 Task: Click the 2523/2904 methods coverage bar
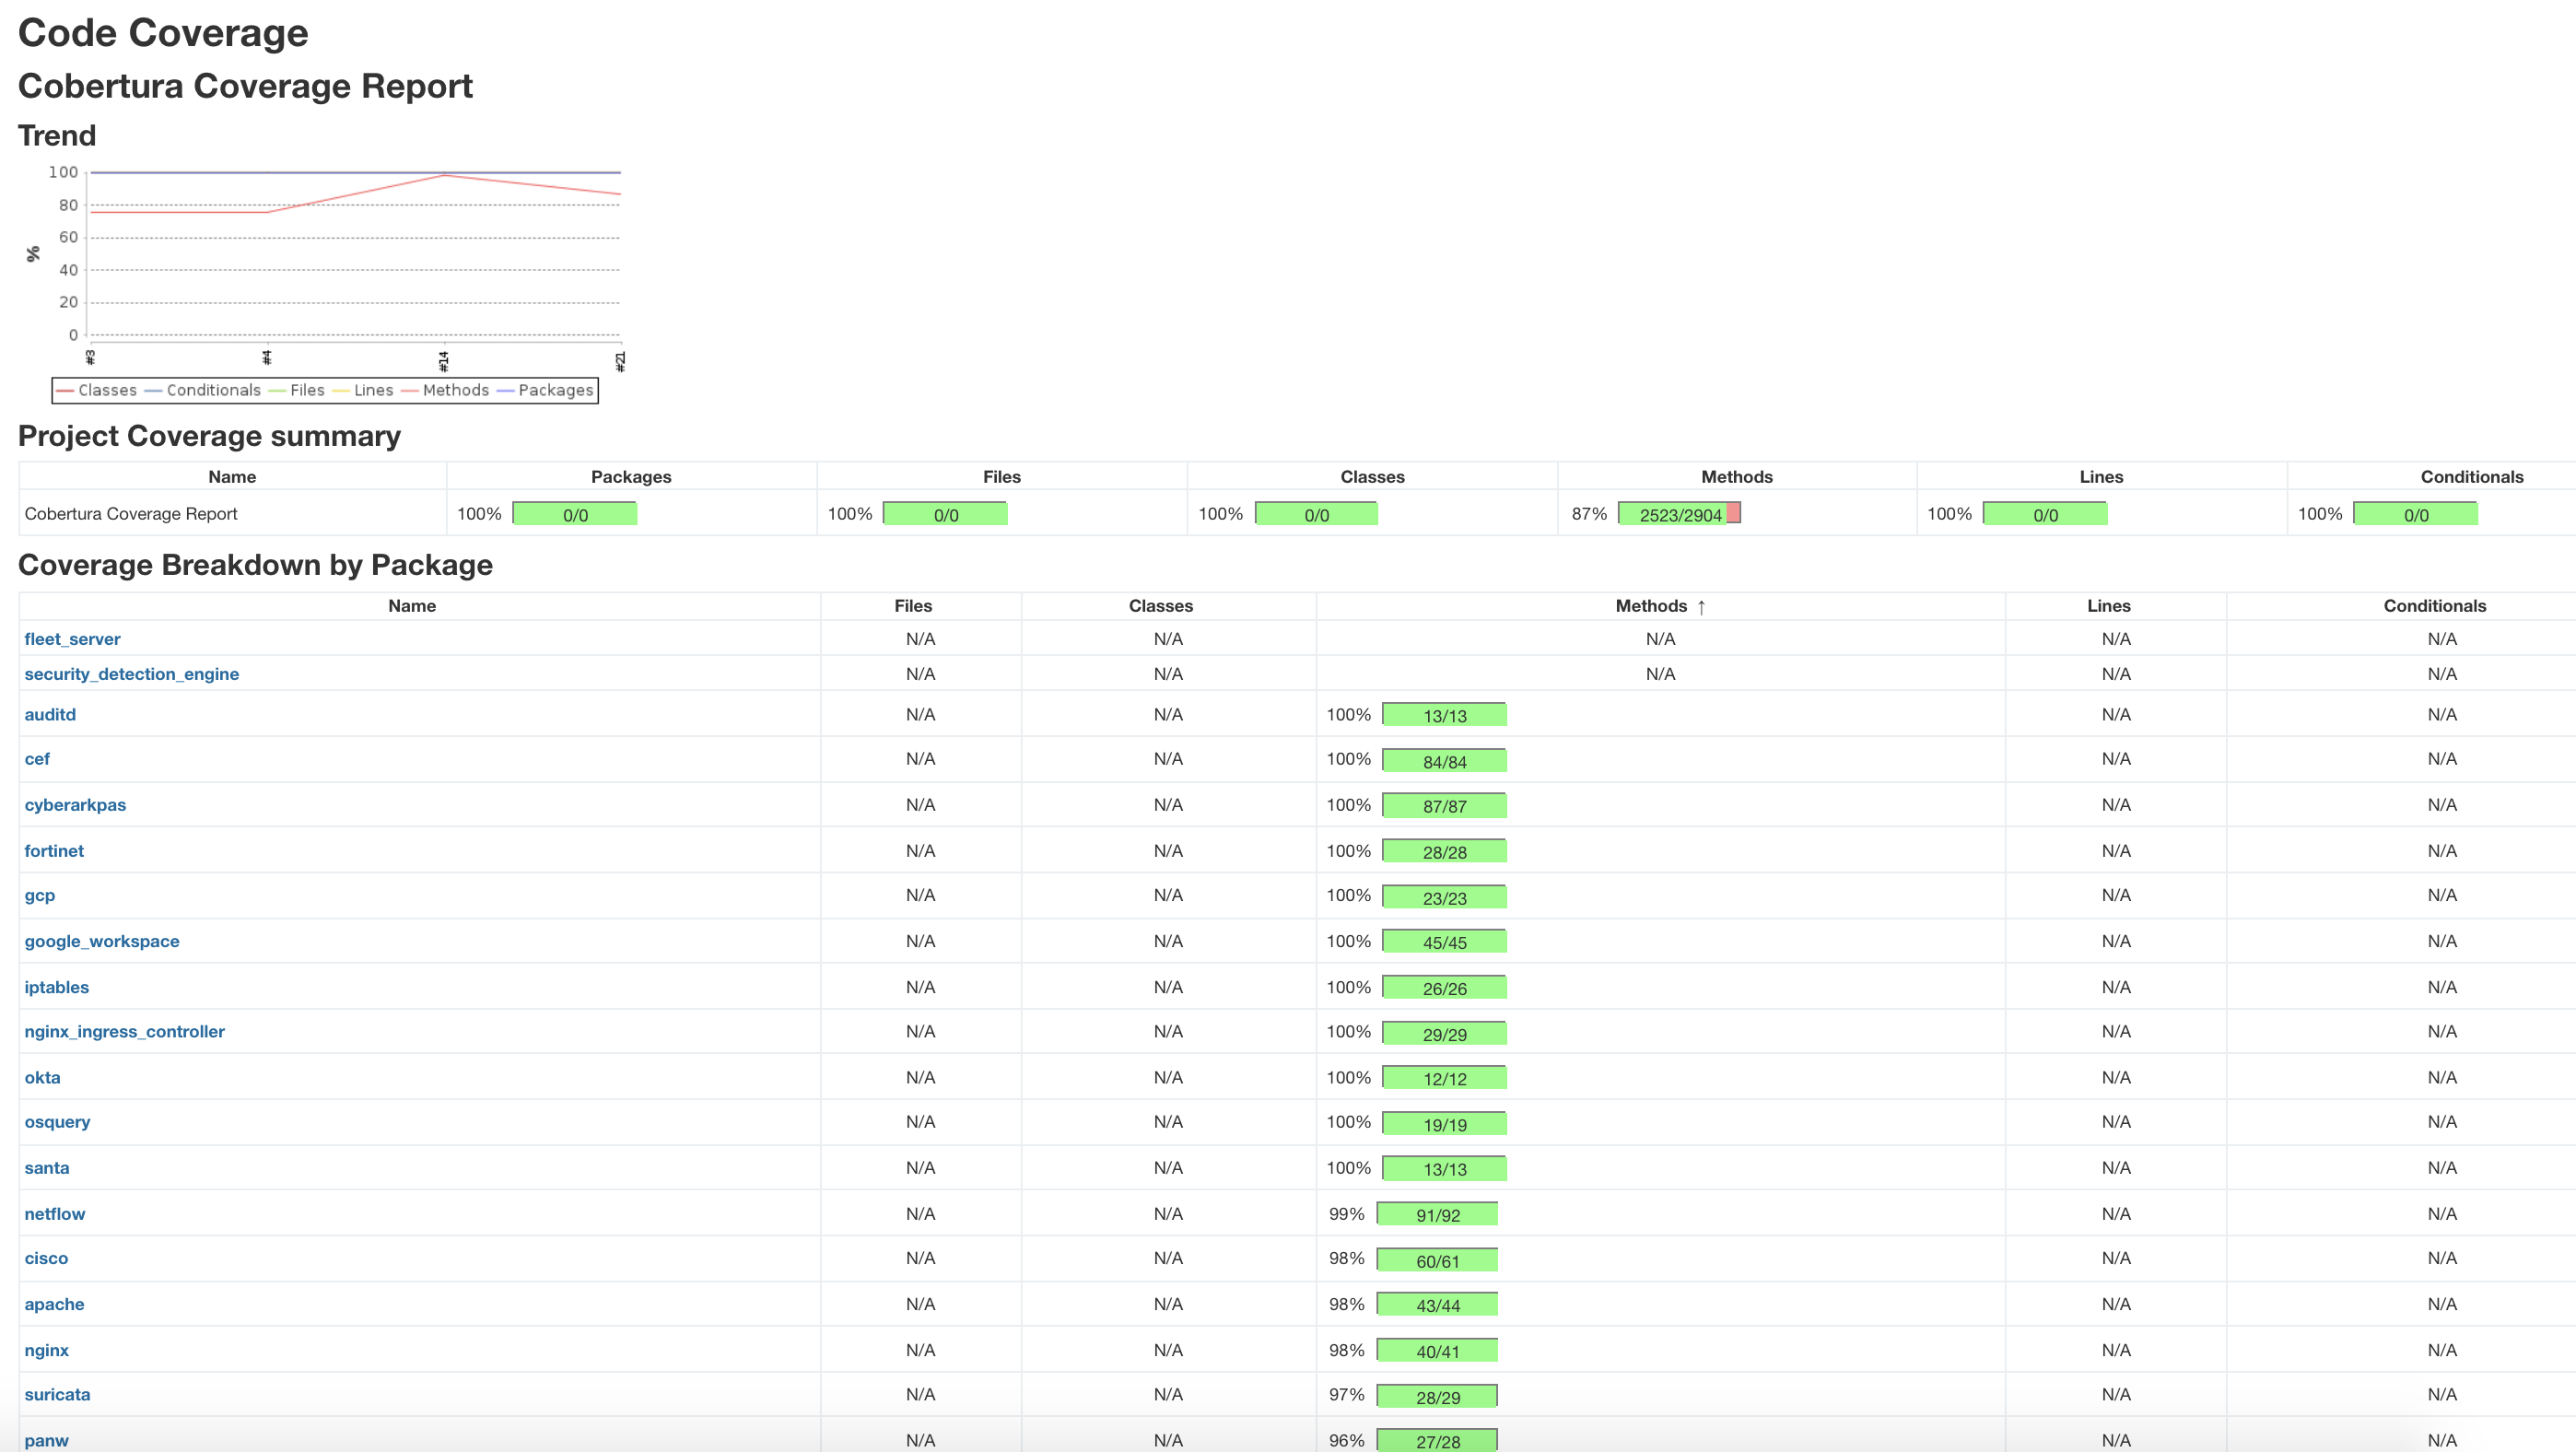click(1679, 514)
